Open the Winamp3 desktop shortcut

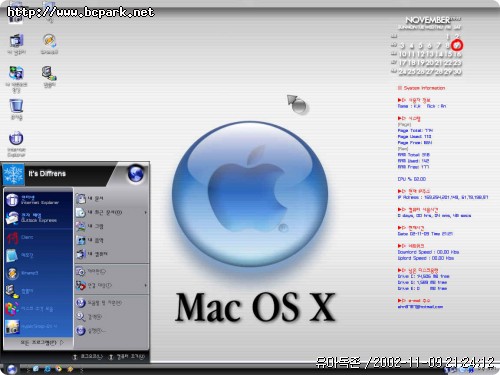[x=49, y=44]
